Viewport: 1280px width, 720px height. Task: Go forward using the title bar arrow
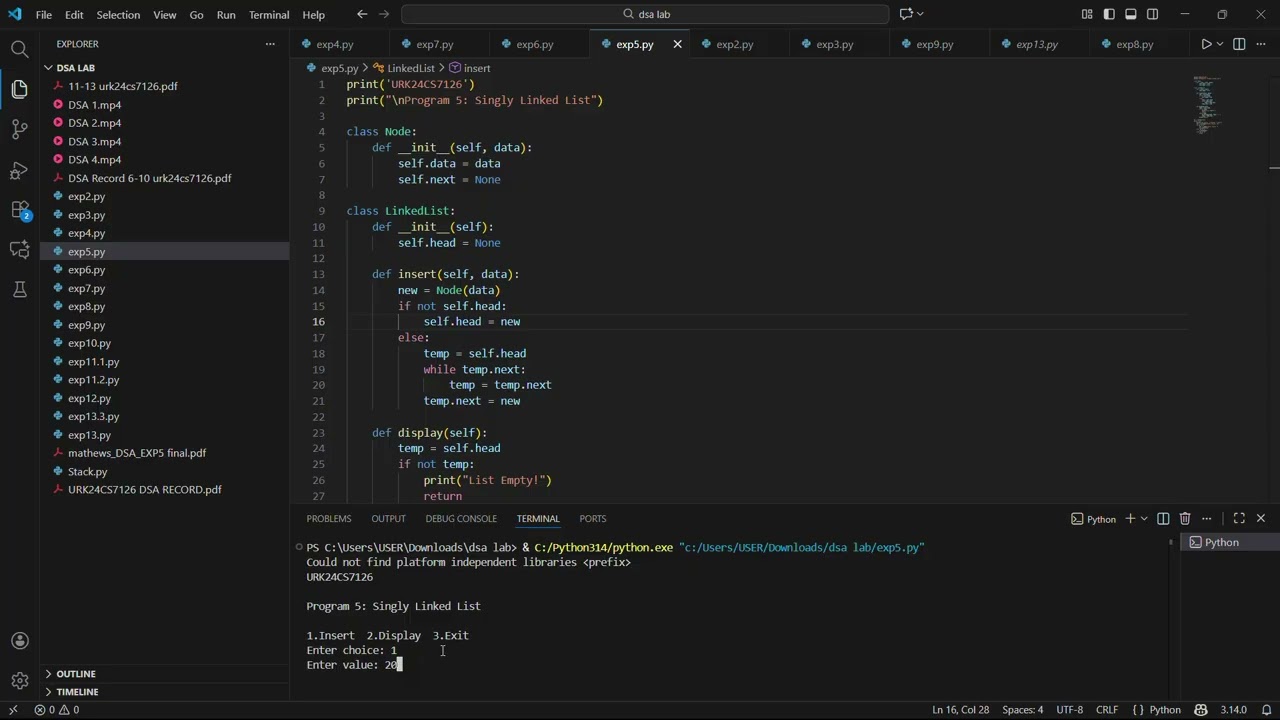point(385,14)
